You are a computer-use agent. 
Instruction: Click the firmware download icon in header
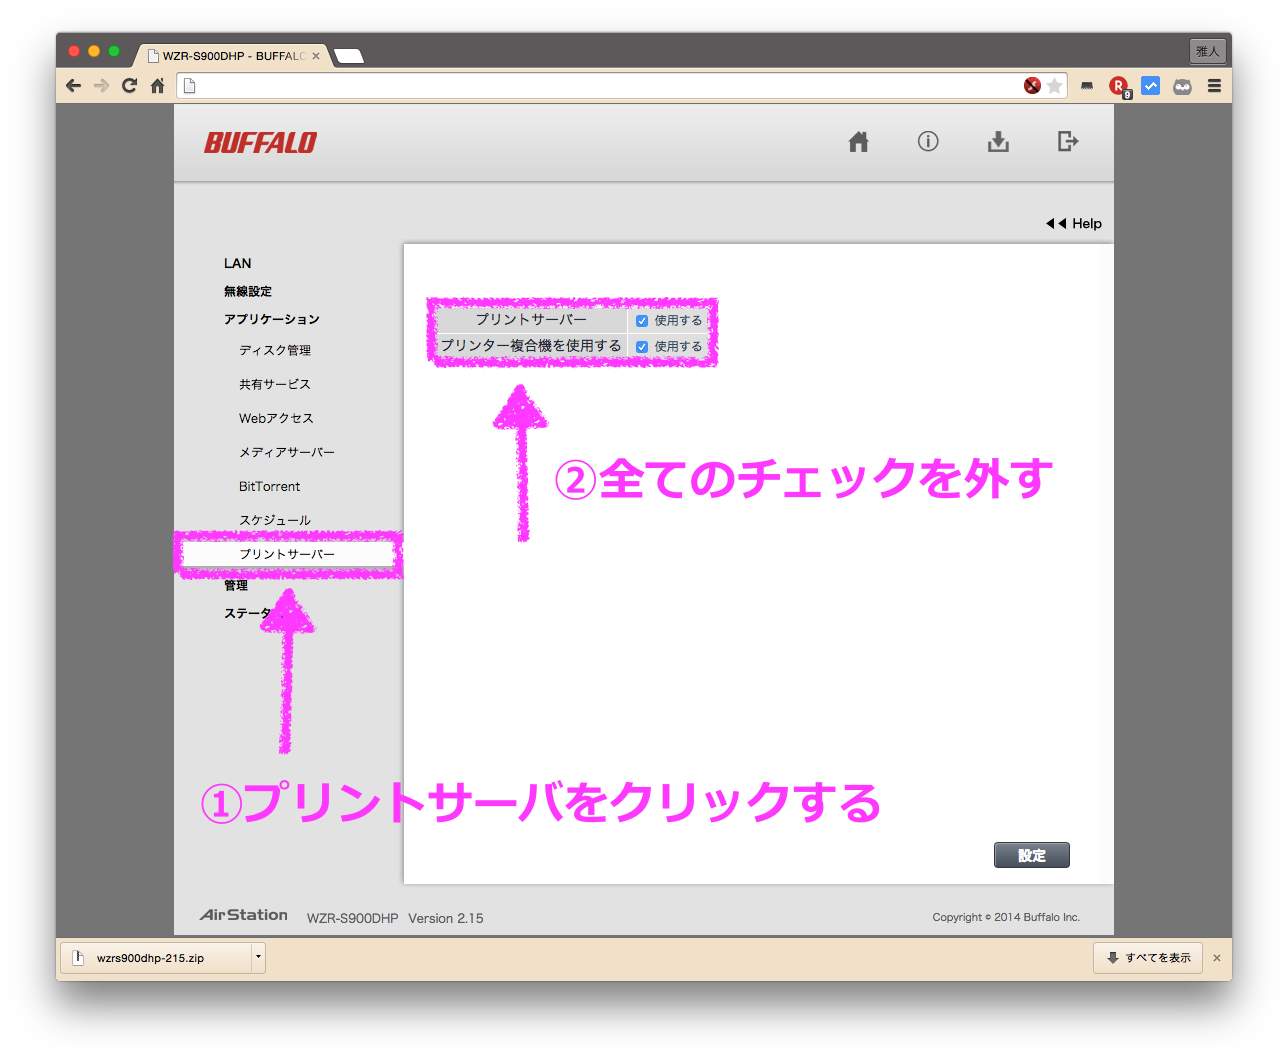coord(998,142)
